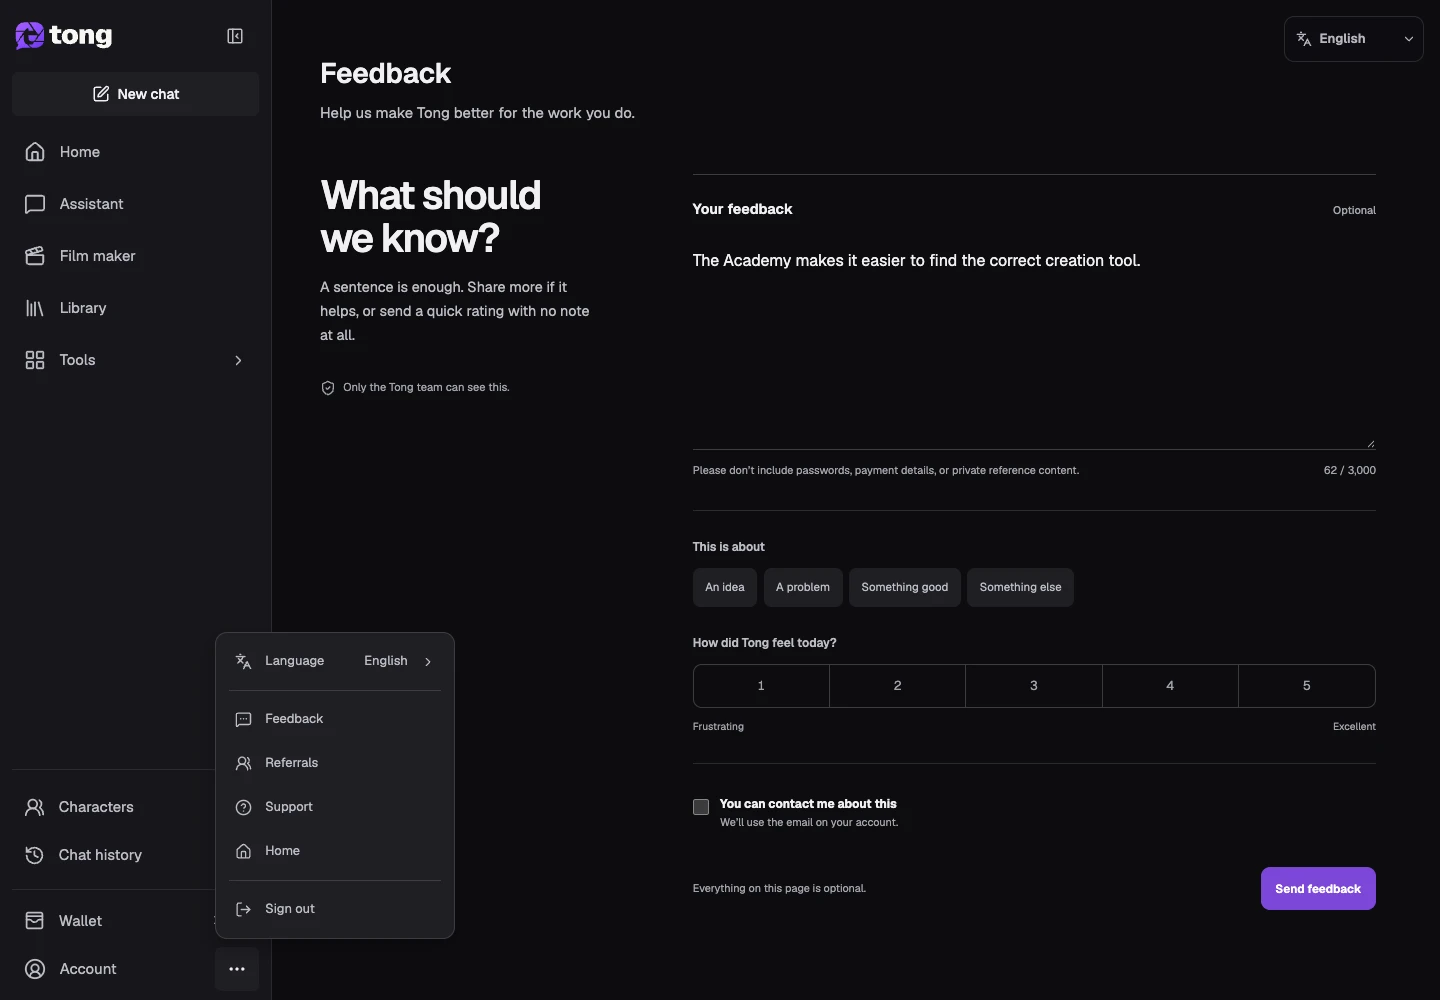Select the A problem tag

pyautogui.click(x=803, y=587)
